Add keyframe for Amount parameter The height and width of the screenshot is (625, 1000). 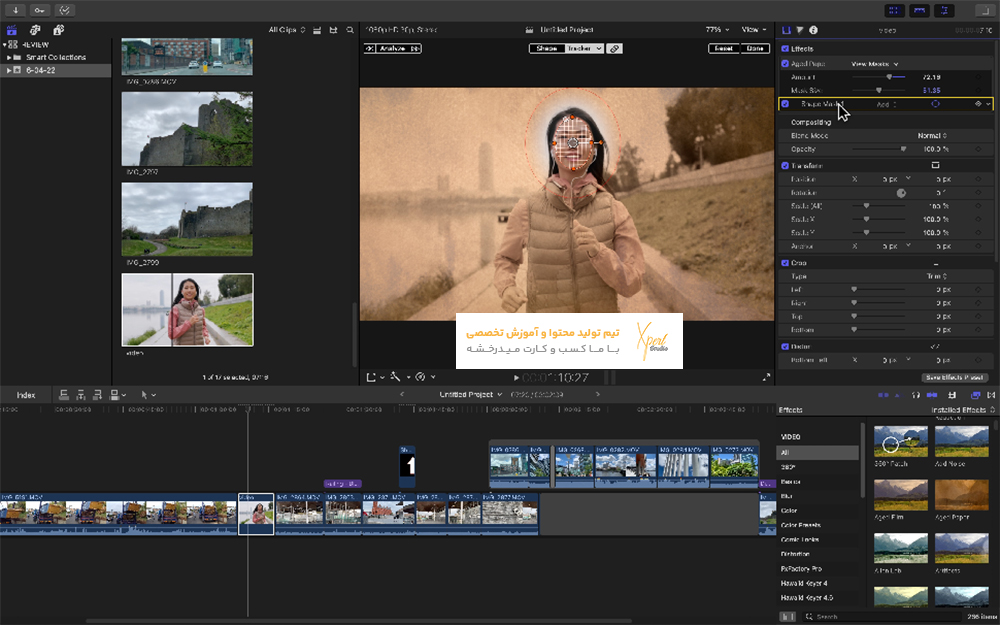point(978,77)
